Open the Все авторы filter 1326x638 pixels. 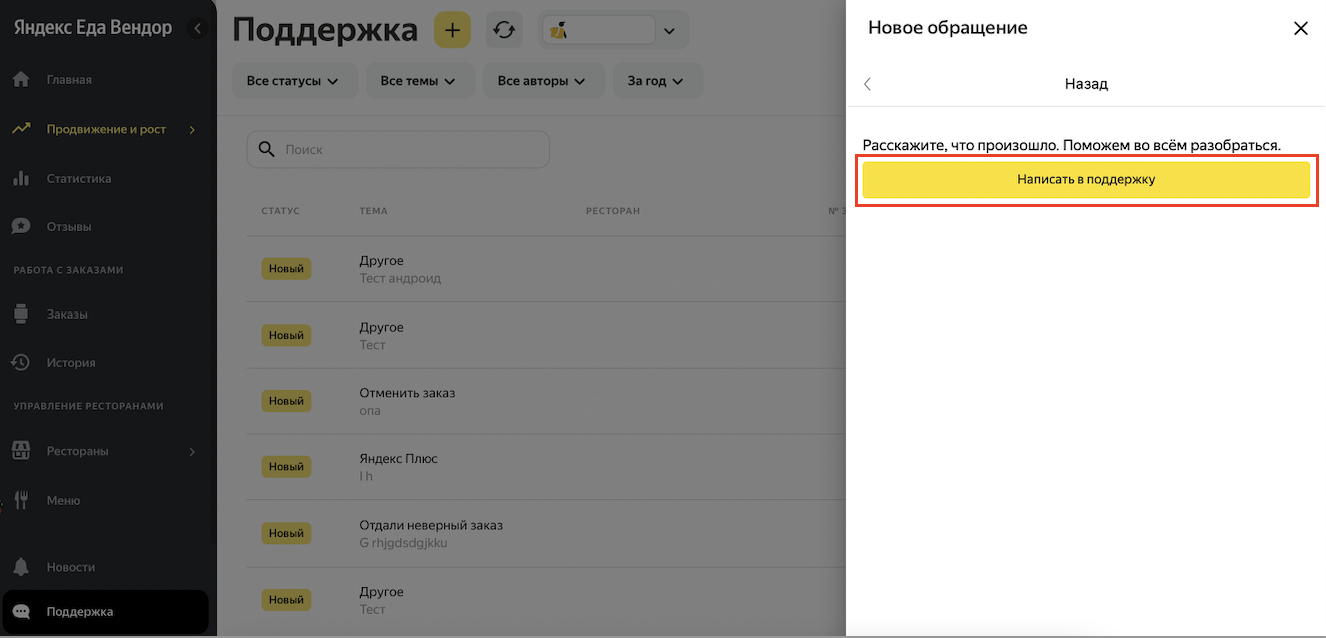pyautogui.click(x=543, y=81)
